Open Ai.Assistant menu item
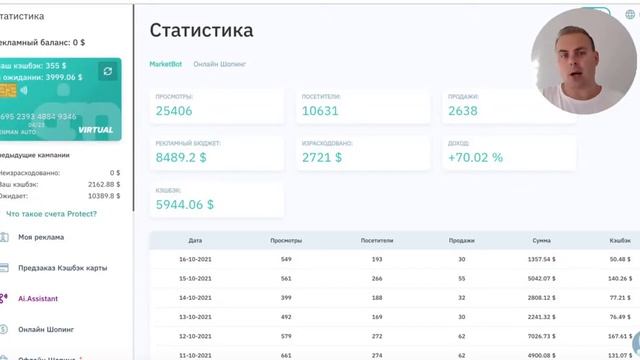640x360 pixels. pos(38,298)
